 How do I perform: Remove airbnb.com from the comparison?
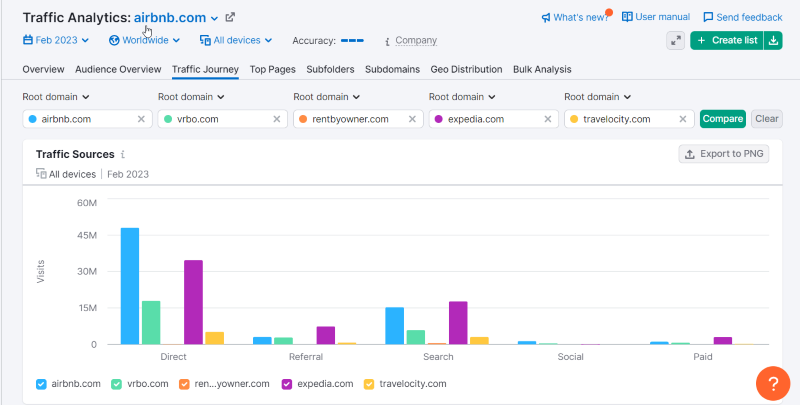(141, 119)
